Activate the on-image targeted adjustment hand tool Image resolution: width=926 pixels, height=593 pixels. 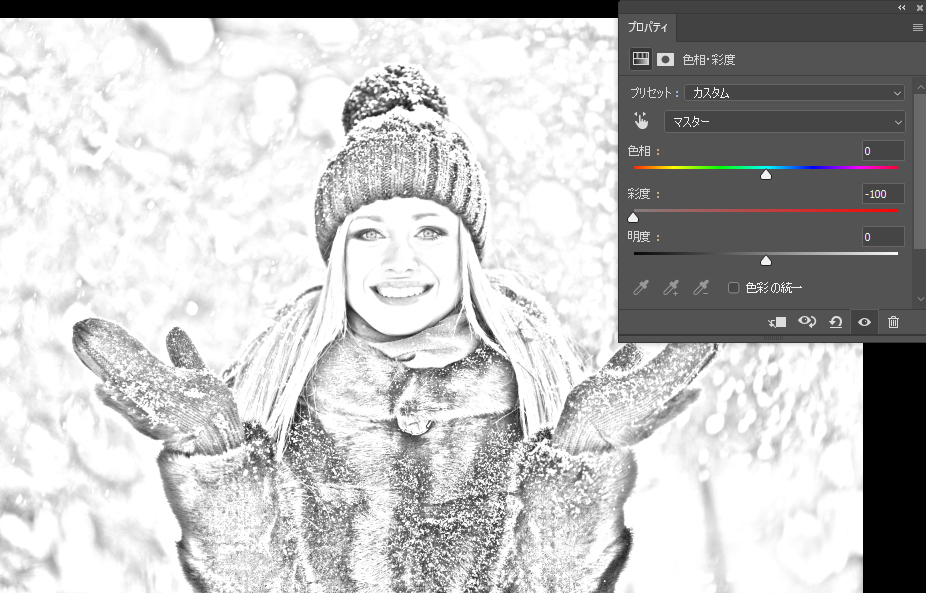[x=641, y=121]
